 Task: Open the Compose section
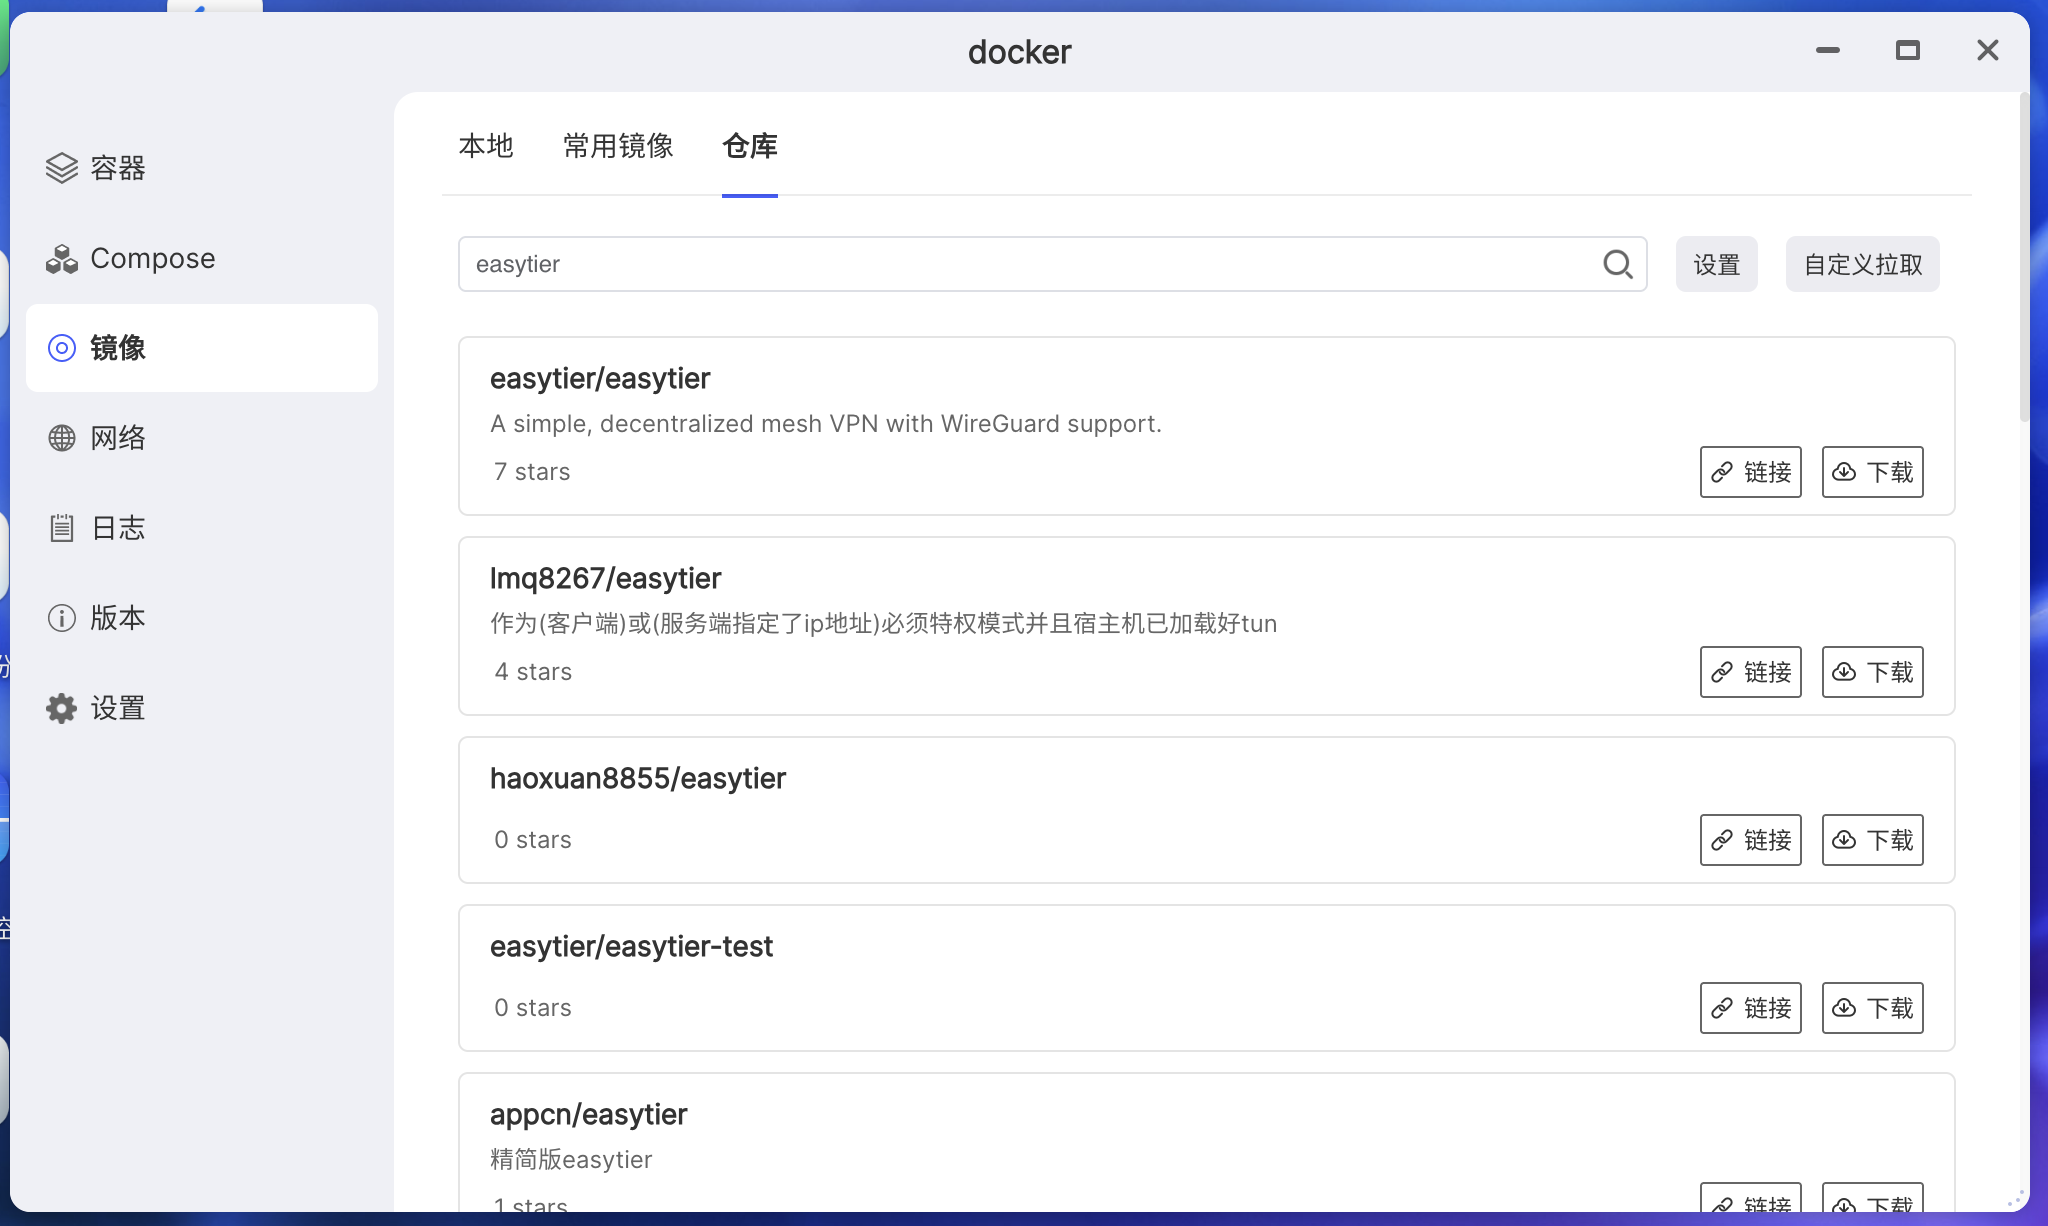coord(201,258)
